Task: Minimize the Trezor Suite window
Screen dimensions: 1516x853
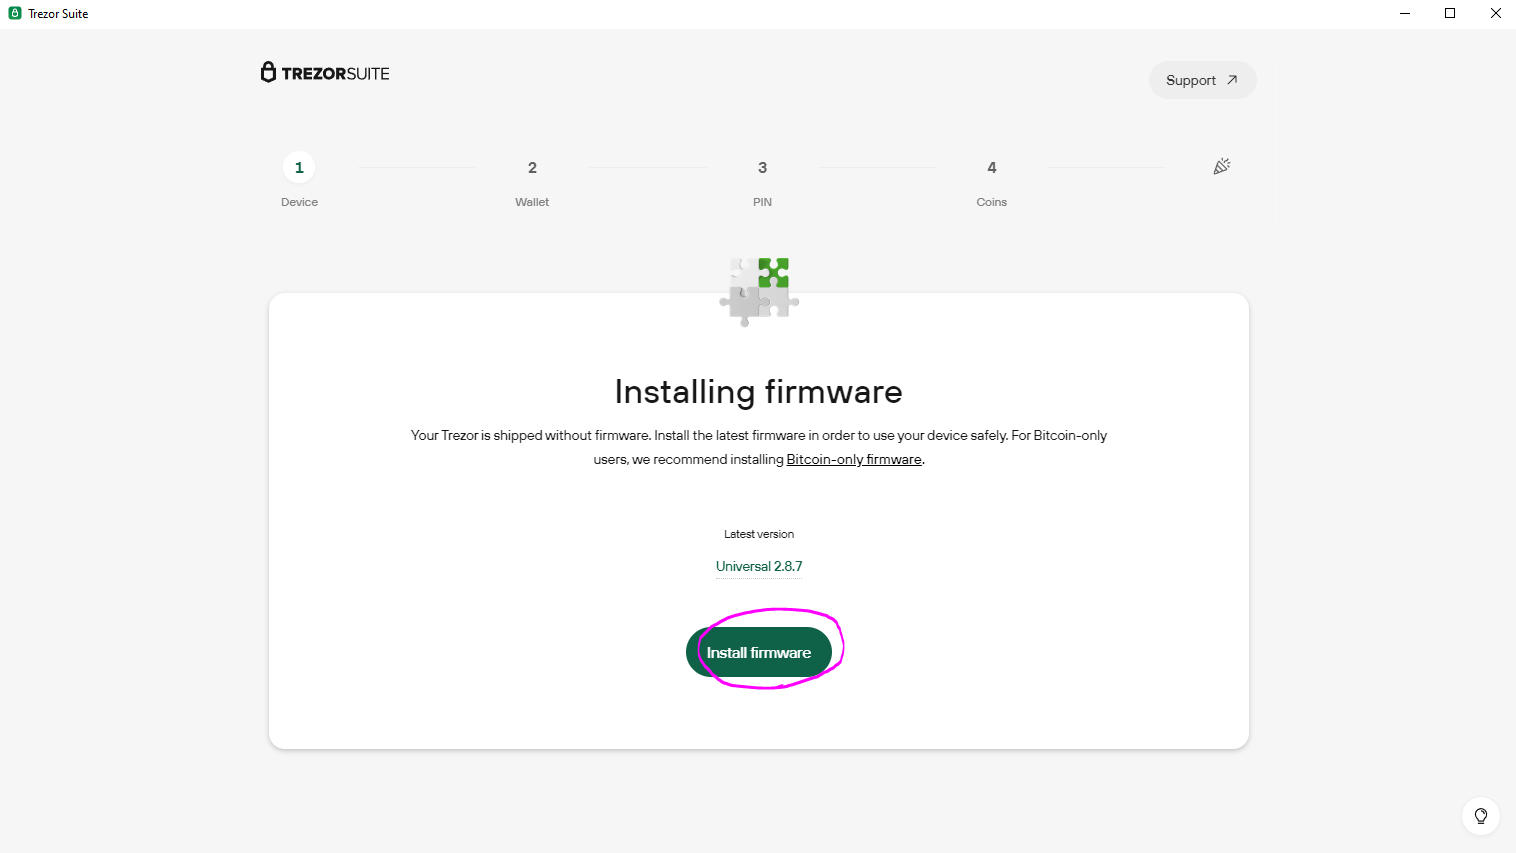Action: point(1405,13)
